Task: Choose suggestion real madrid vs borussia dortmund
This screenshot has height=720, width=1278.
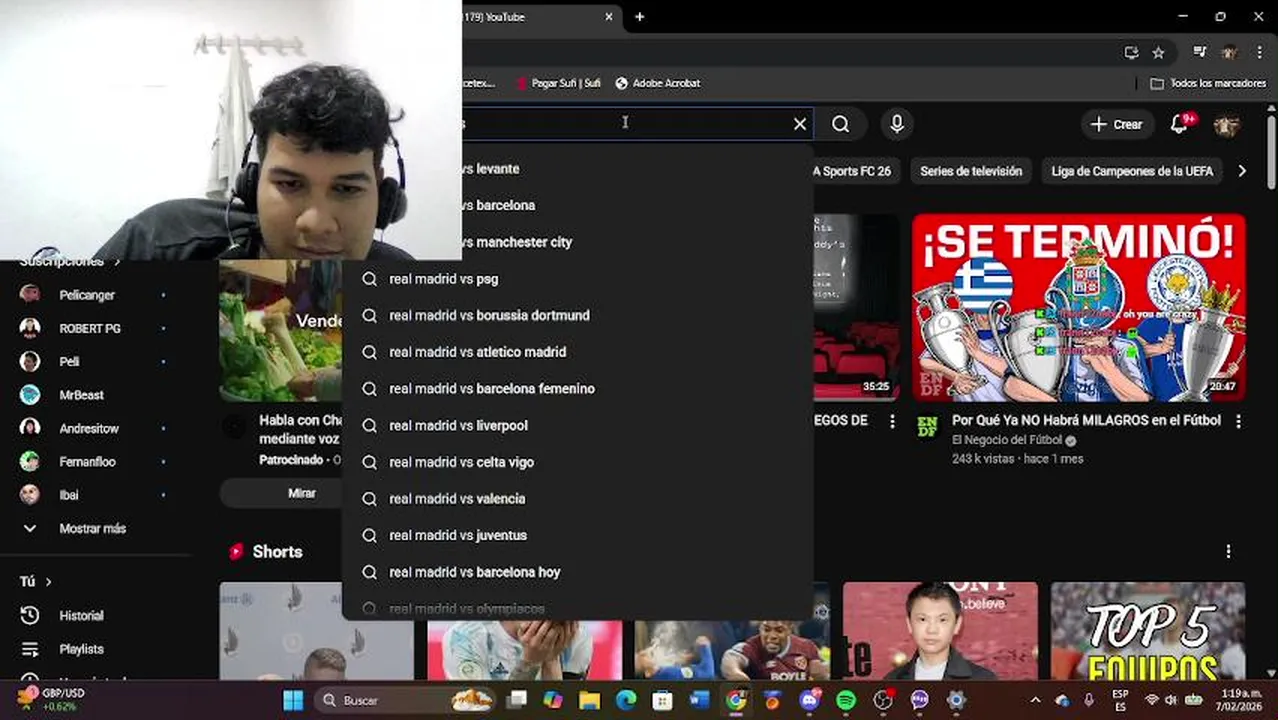Action: [x=578, y=315]
